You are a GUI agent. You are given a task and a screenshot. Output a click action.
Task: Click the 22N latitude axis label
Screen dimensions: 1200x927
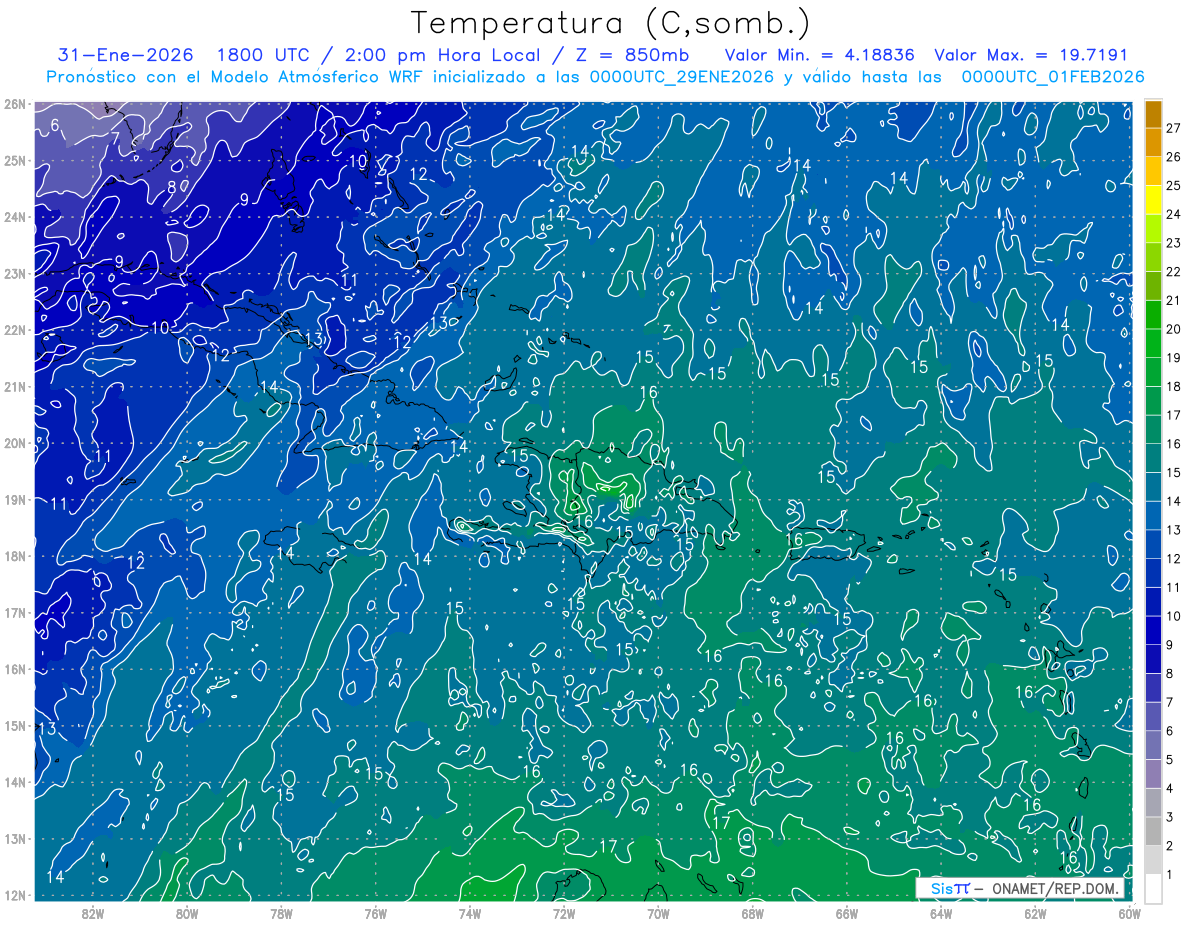coord(15,330)
